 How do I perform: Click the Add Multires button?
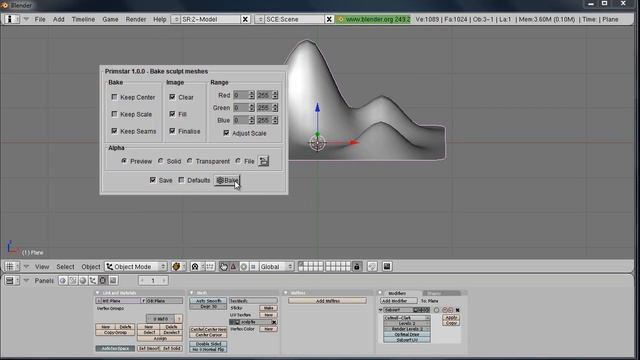click(327, 301)
